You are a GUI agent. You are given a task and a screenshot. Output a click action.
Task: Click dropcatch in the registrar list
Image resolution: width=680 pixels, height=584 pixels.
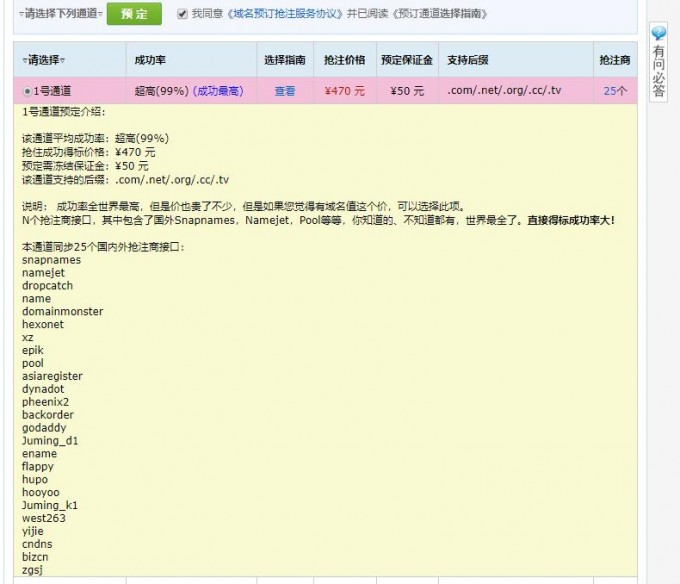47,286
